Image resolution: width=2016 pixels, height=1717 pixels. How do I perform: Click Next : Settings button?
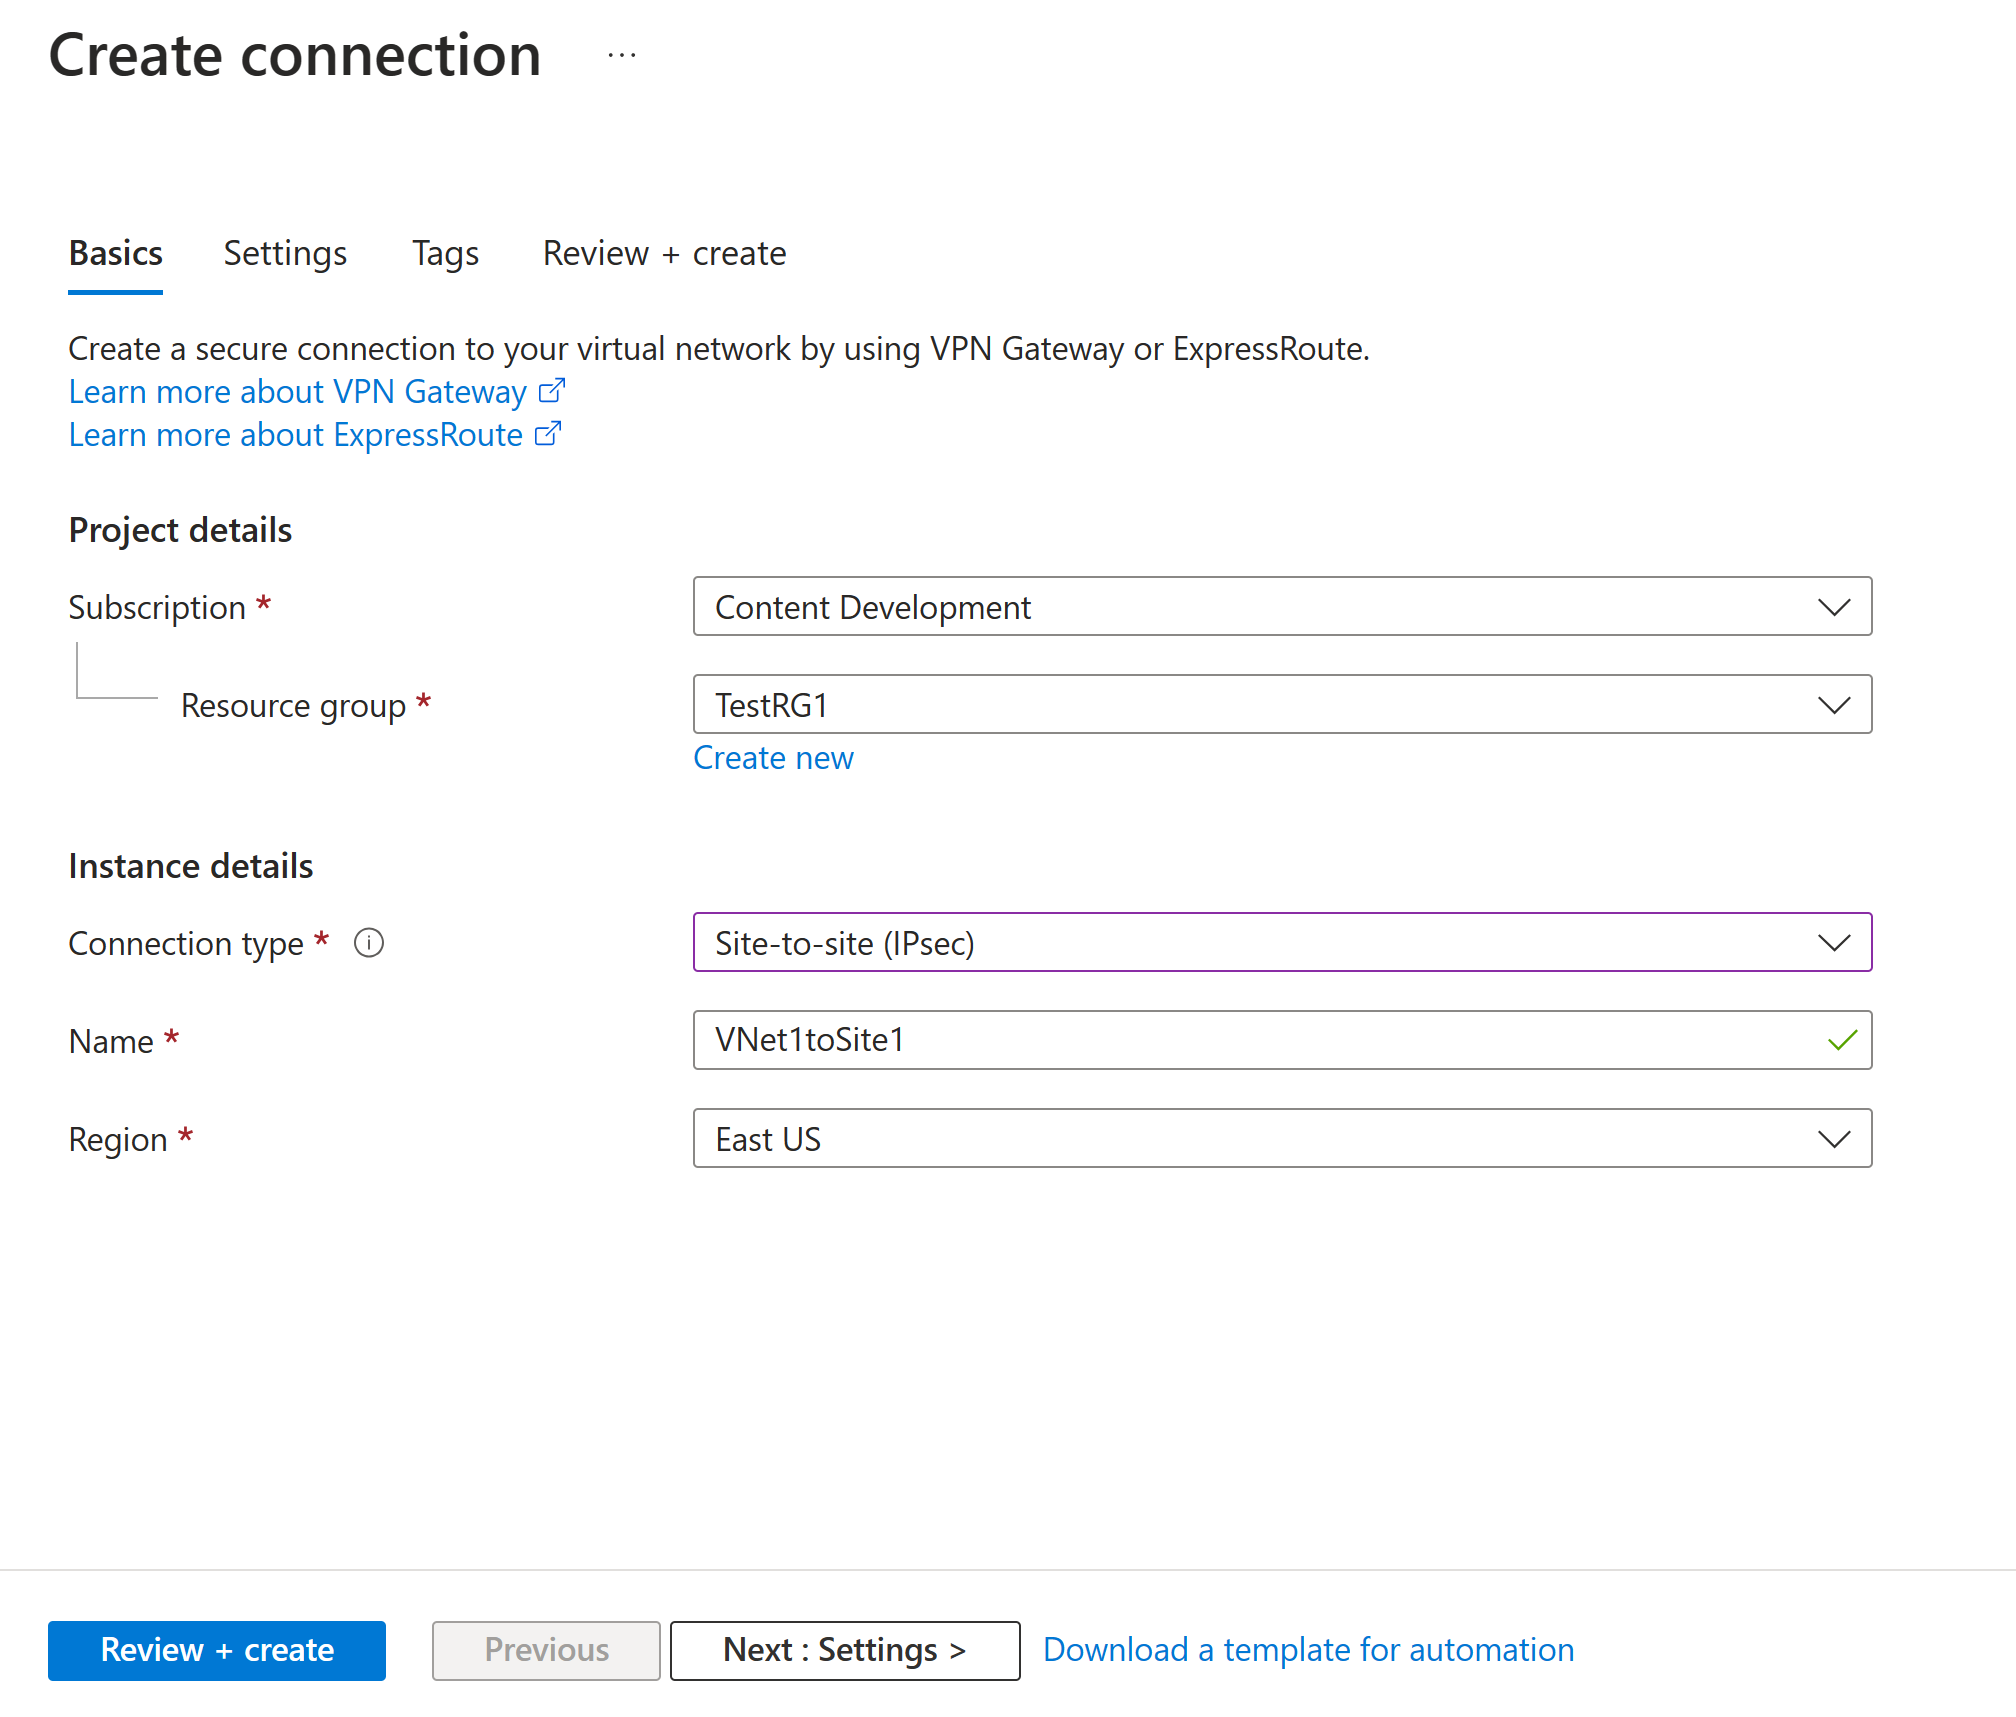(x=845, y=1650)
